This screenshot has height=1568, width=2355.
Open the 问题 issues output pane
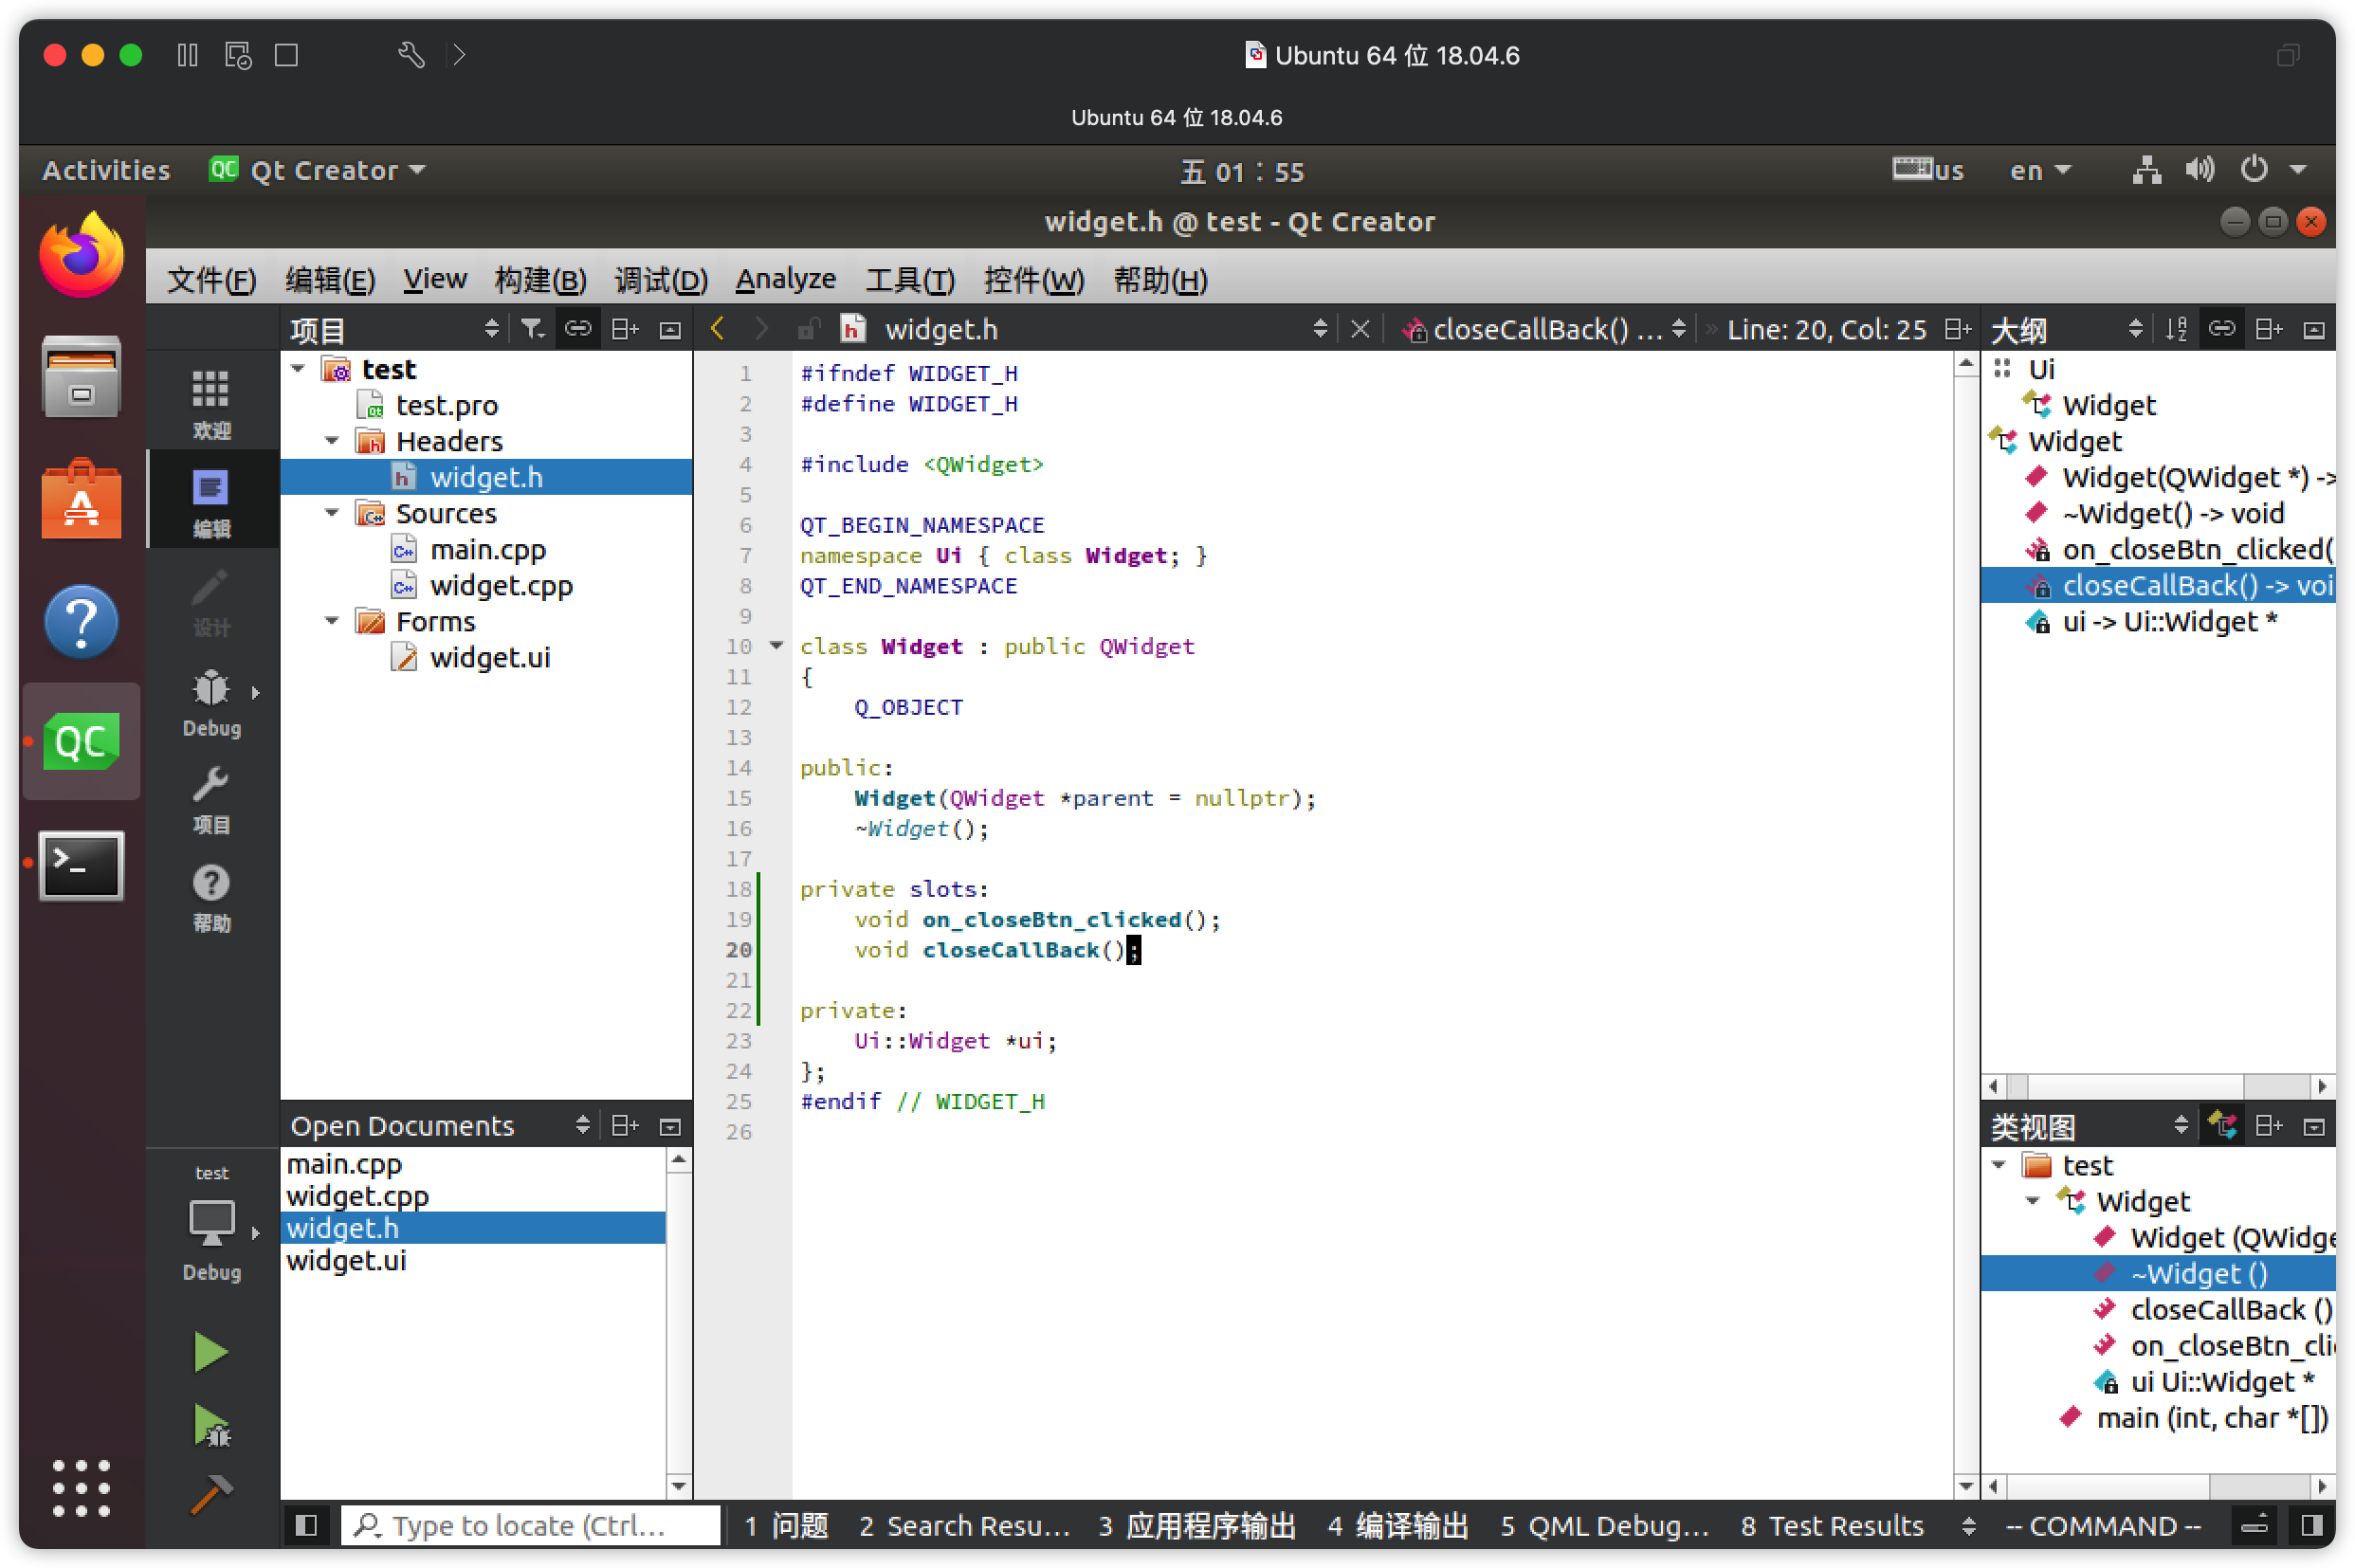tap(787, 1525)
